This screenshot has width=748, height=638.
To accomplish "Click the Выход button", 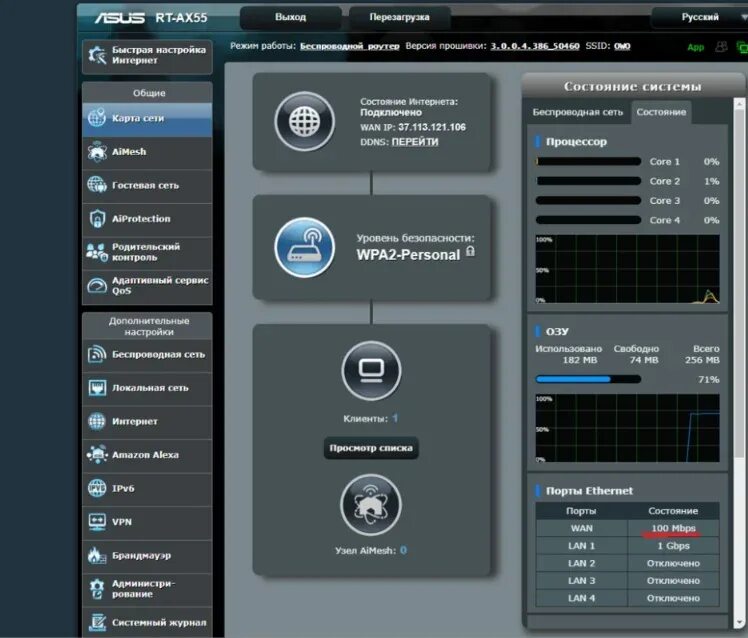I will click(291, 17).
